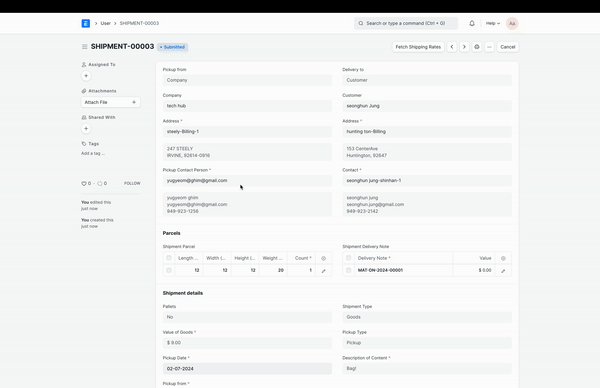Viewport: 600px width, 388px height.
Task: Open the Pickup from Company select field
Action: tap(247, 80)
